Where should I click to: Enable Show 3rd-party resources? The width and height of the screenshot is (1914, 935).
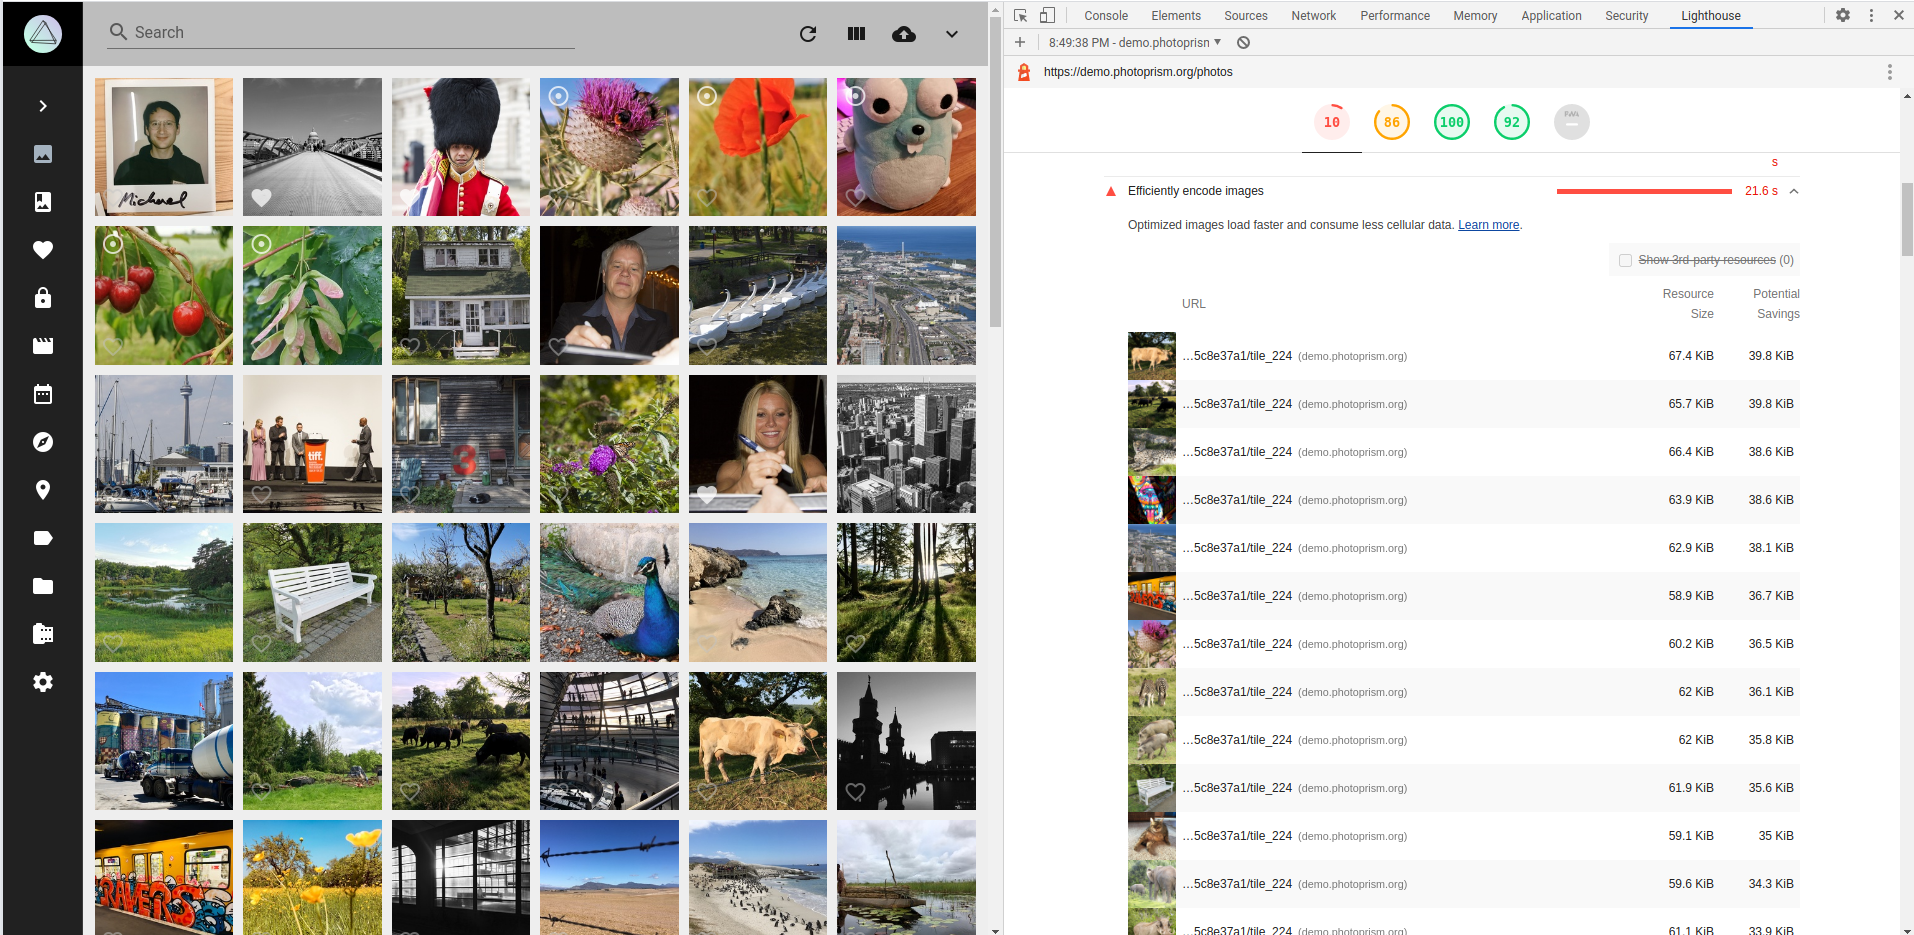click(1625, 259)
